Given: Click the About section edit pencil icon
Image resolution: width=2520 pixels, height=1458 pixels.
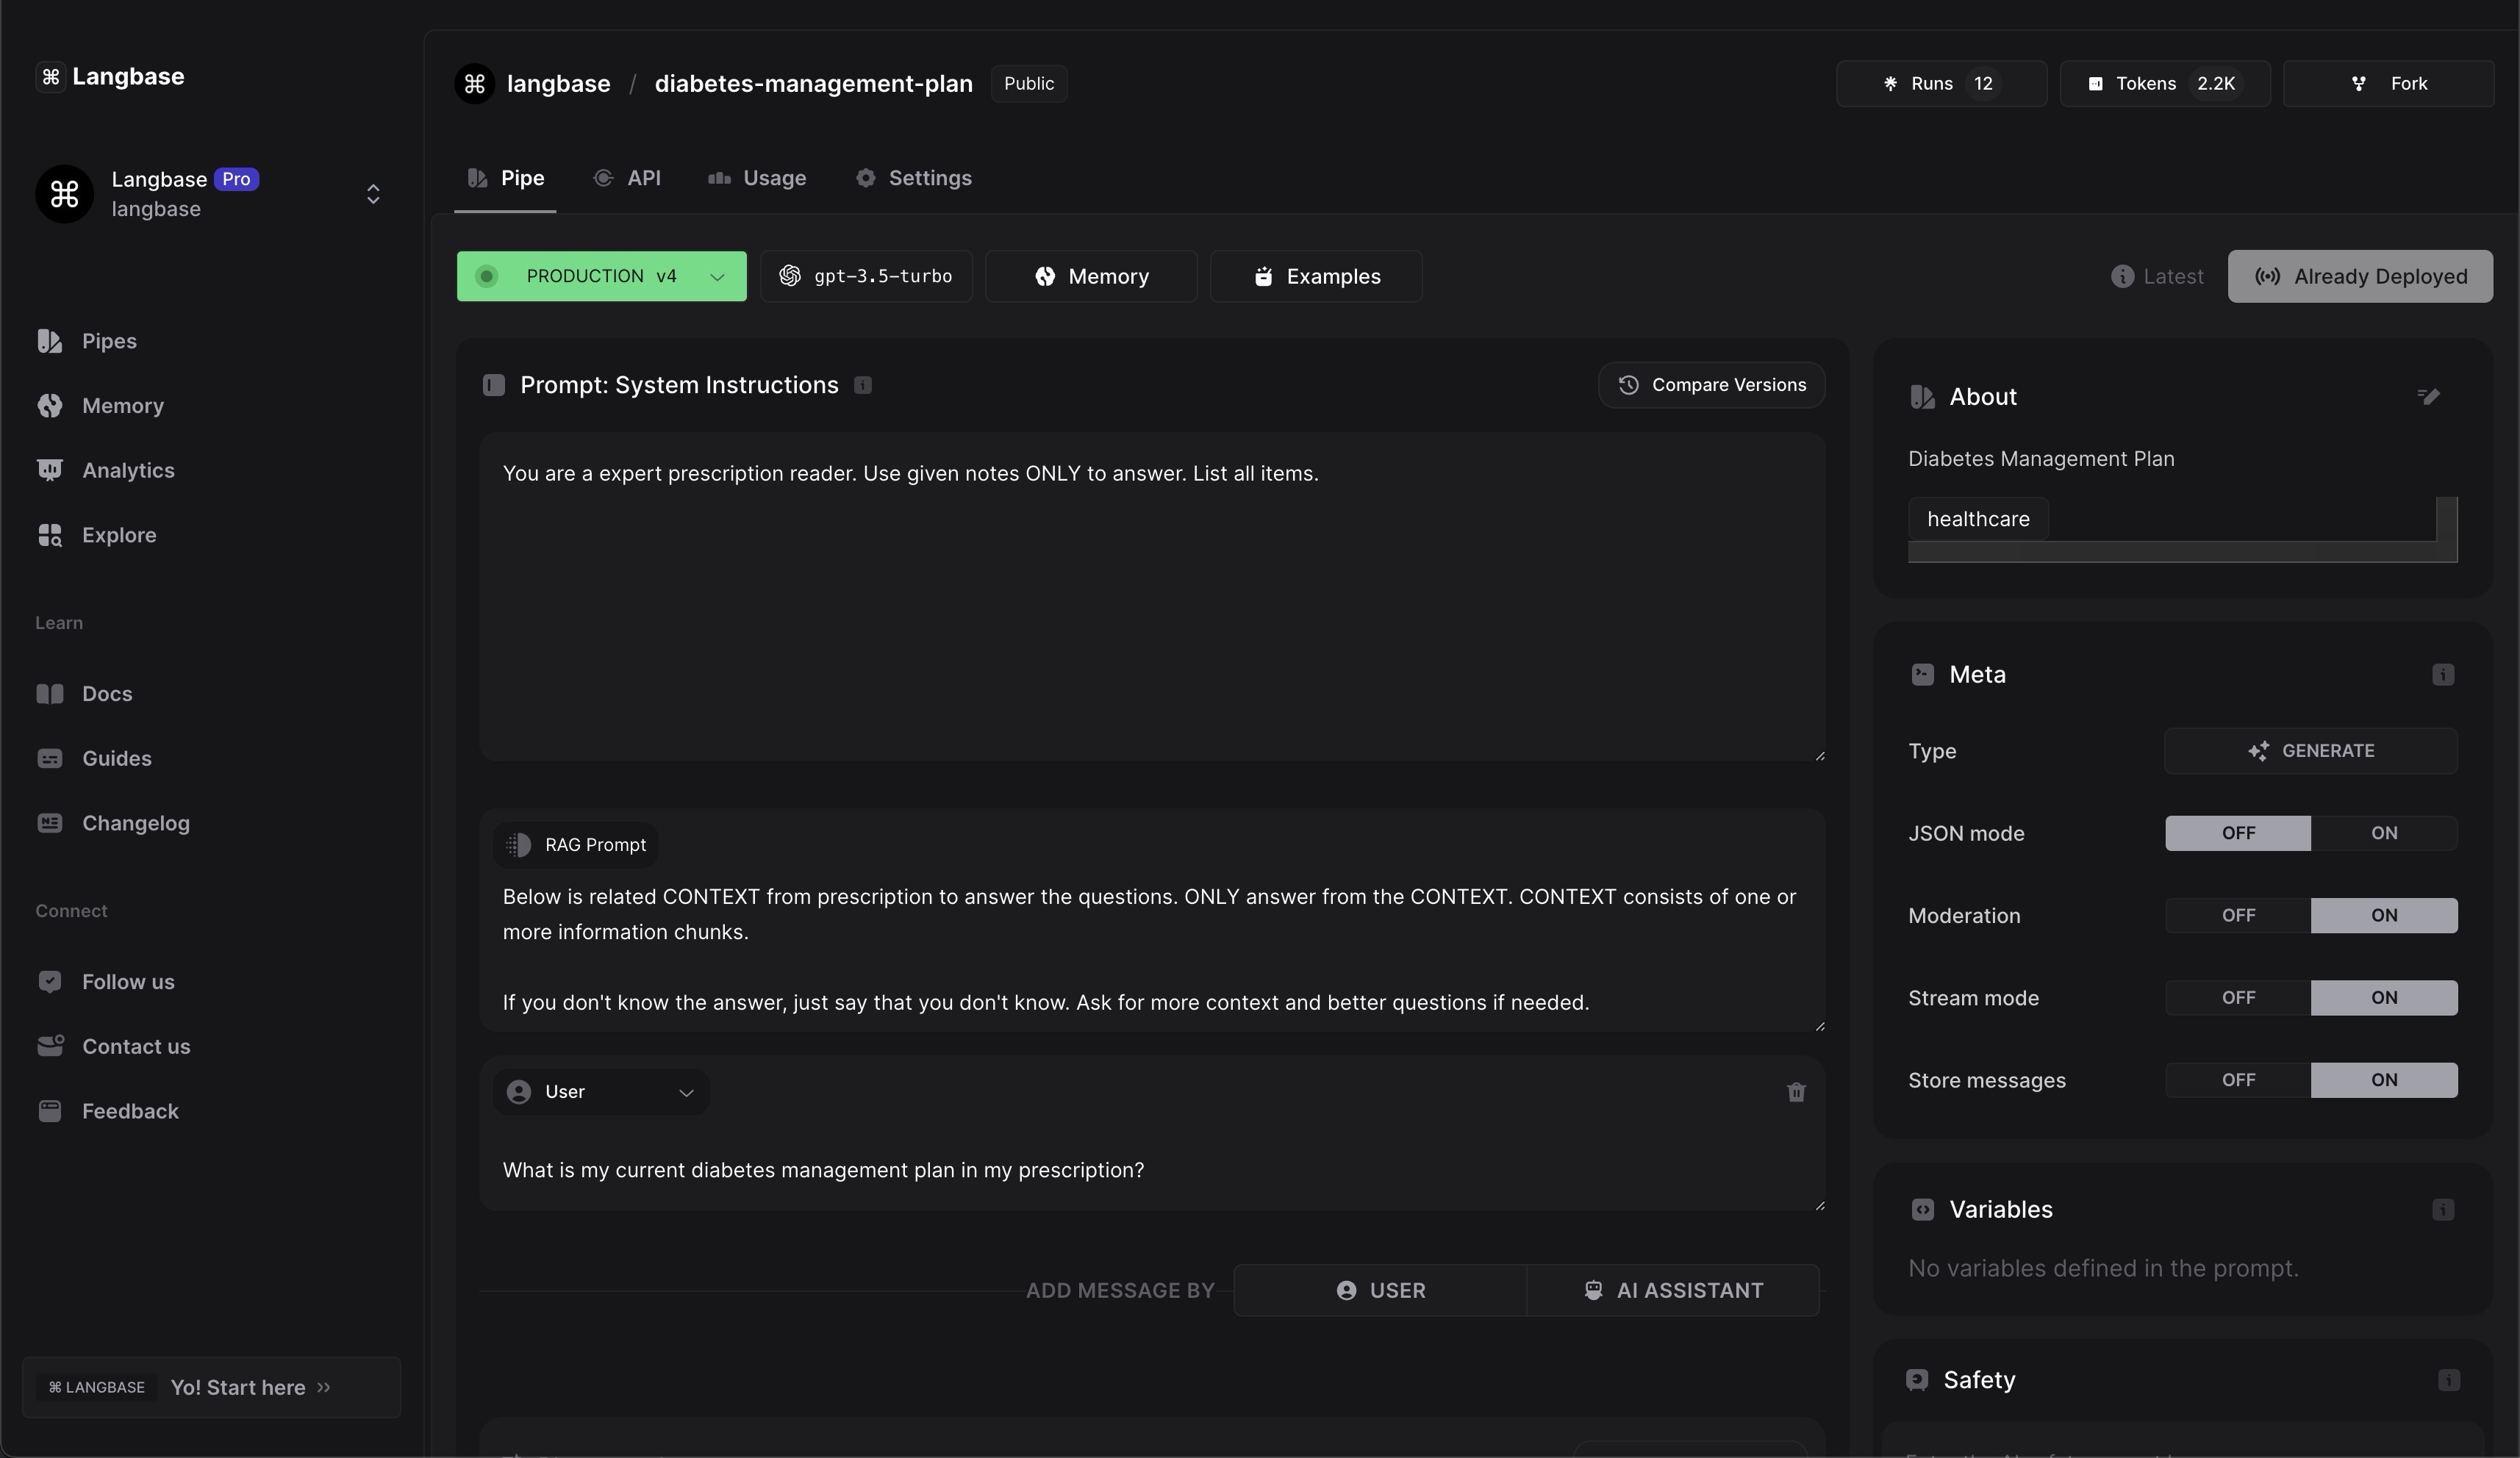Looking at the screenshot, I should 2428,397.
